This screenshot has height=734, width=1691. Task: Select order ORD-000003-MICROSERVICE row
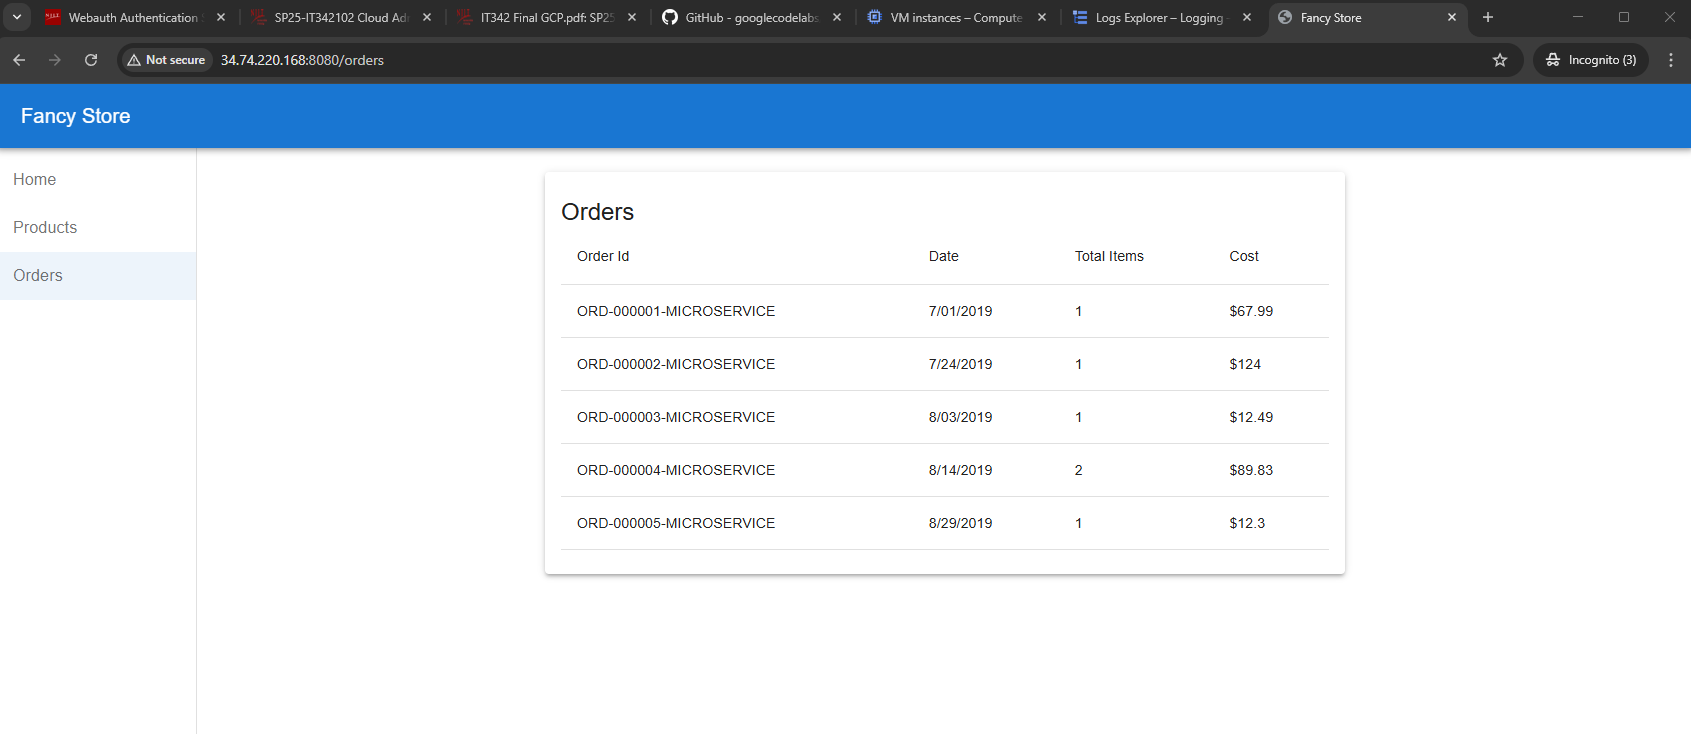(676, 417)
